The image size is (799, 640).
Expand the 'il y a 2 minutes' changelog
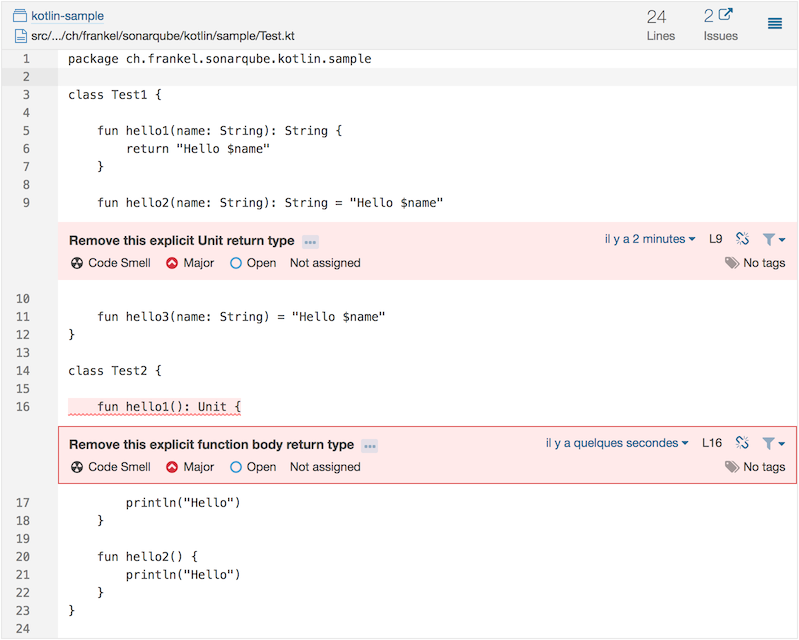pyautogui.click(x=651, y=239)
